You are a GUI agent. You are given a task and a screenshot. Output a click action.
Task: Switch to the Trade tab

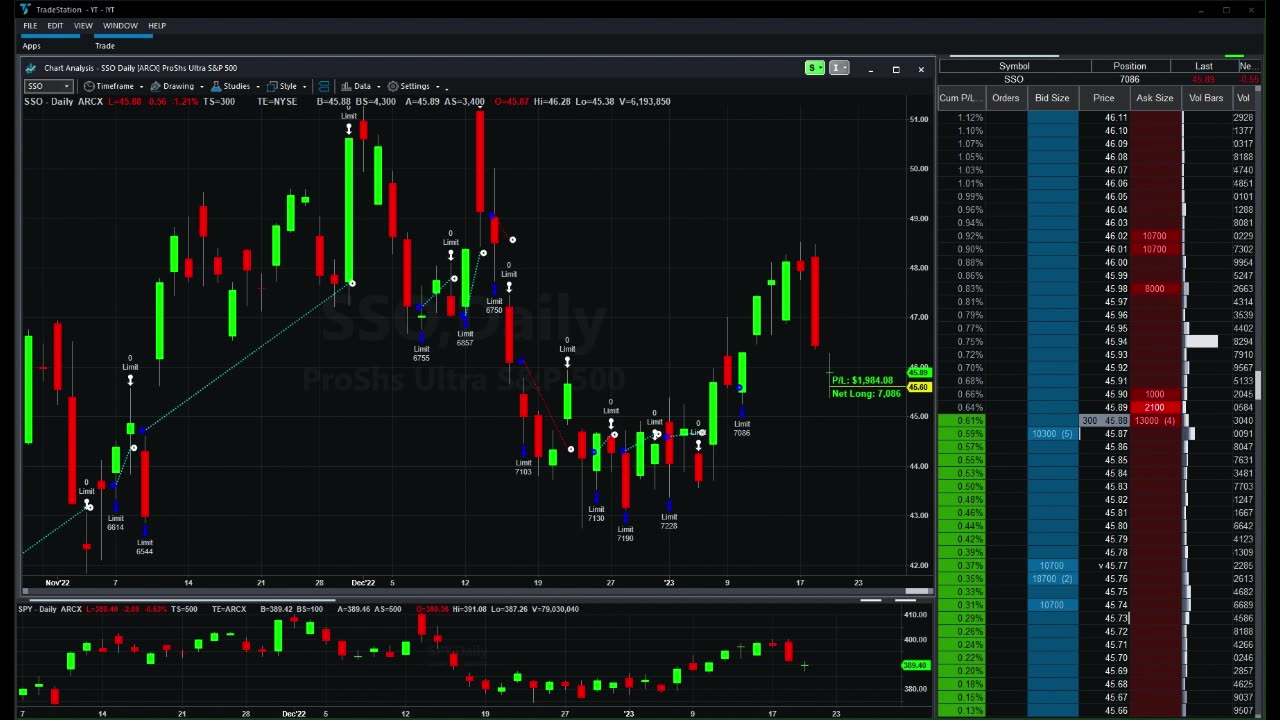point(105,46)
